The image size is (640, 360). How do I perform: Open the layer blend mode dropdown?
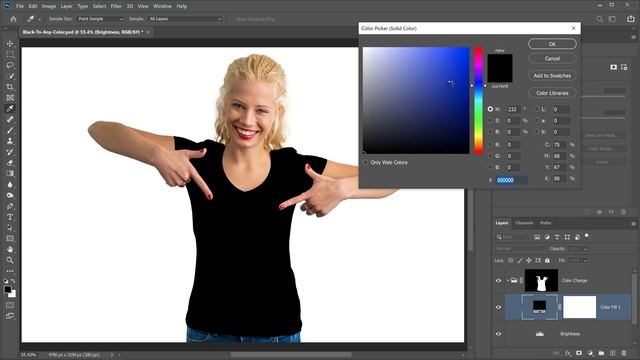(520, 249)
